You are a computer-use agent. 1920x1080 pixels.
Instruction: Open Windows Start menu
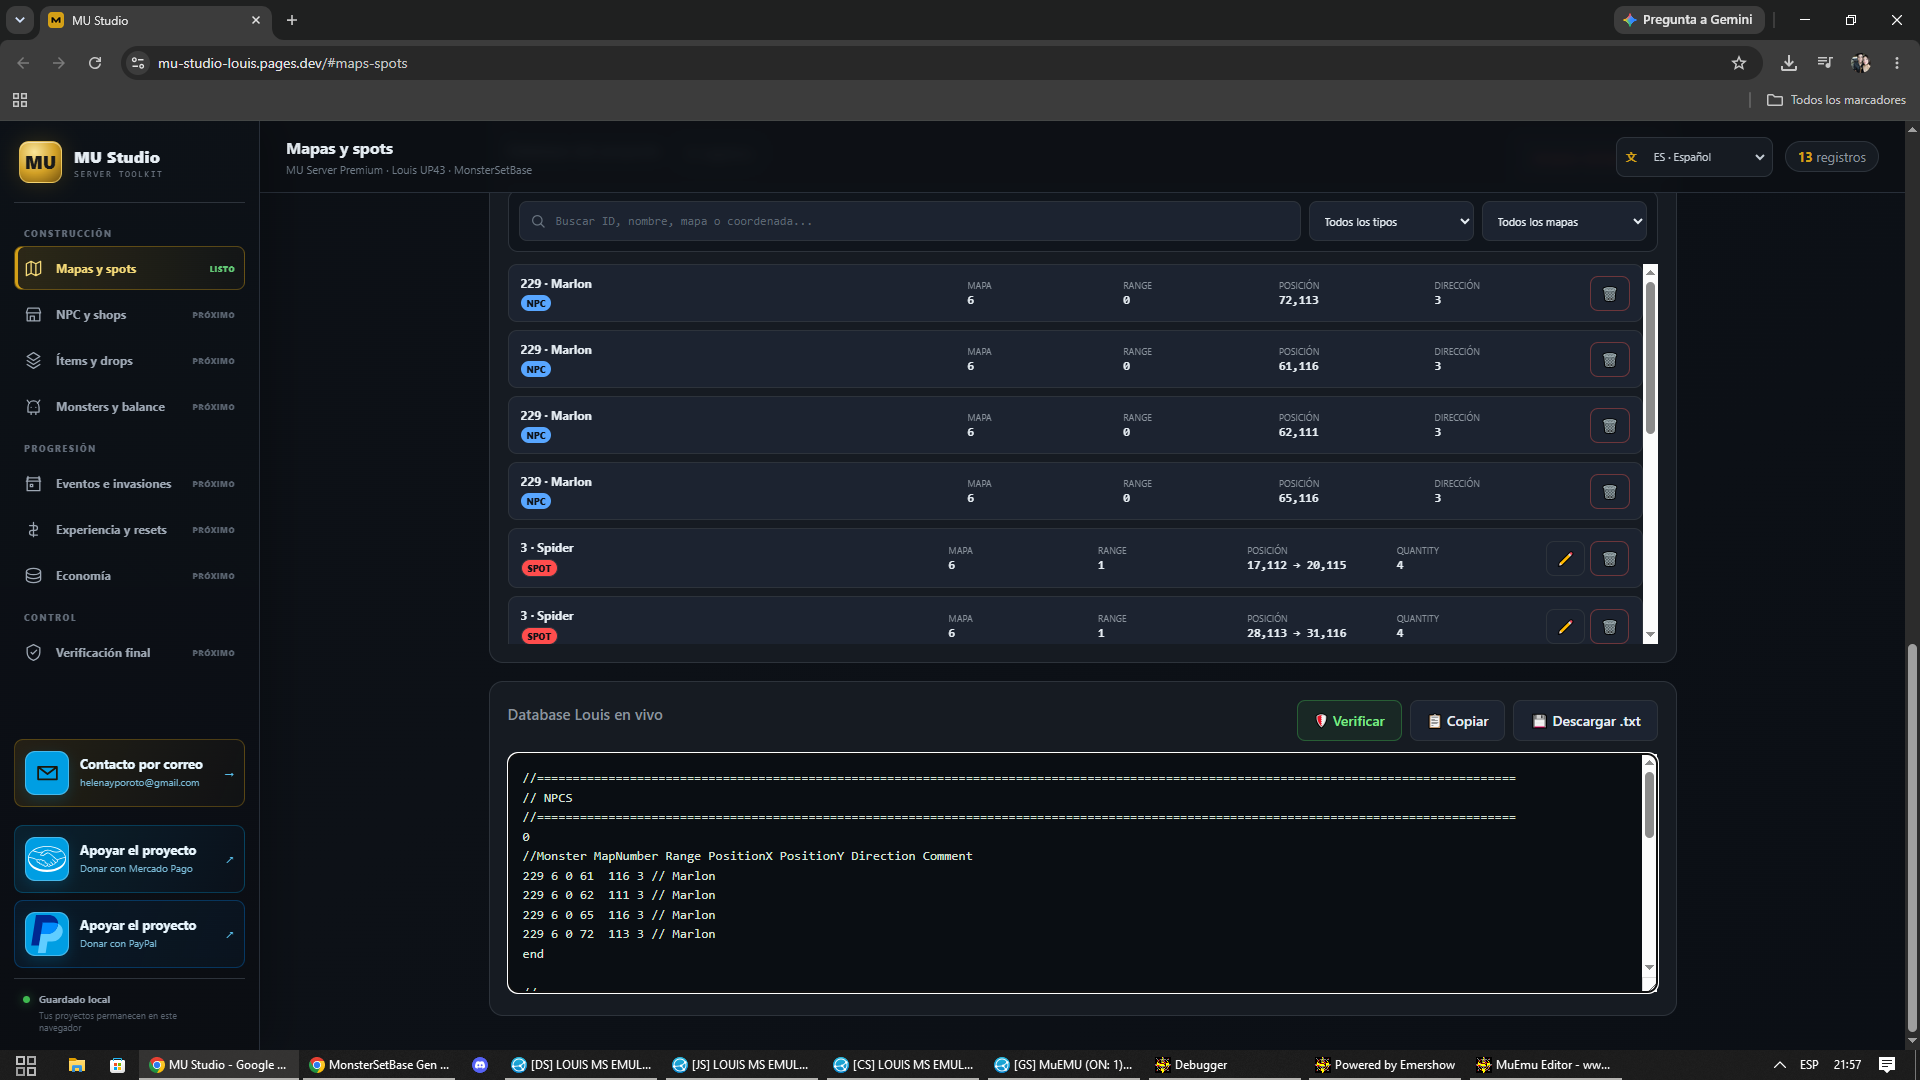26,1065
